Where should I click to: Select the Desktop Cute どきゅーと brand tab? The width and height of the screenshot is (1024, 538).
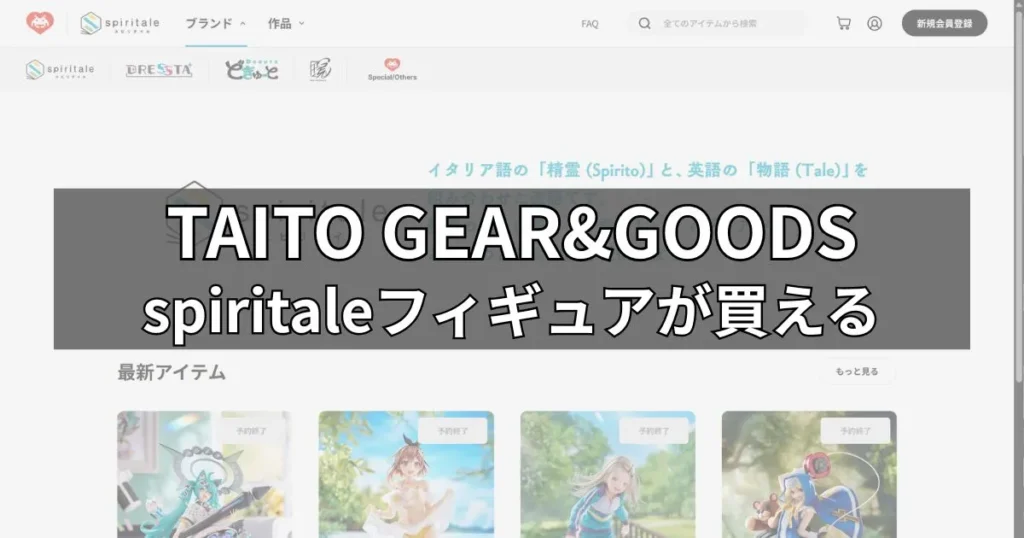point(252,69)
